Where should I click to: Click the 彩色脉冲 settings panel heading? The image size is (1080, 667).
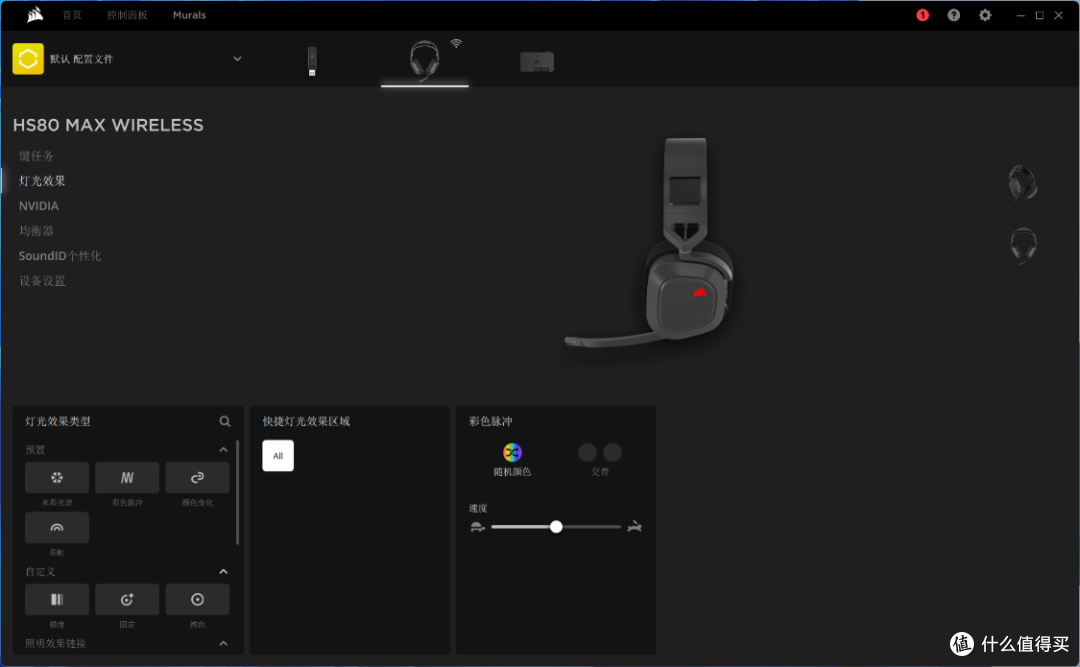[490, 421]
